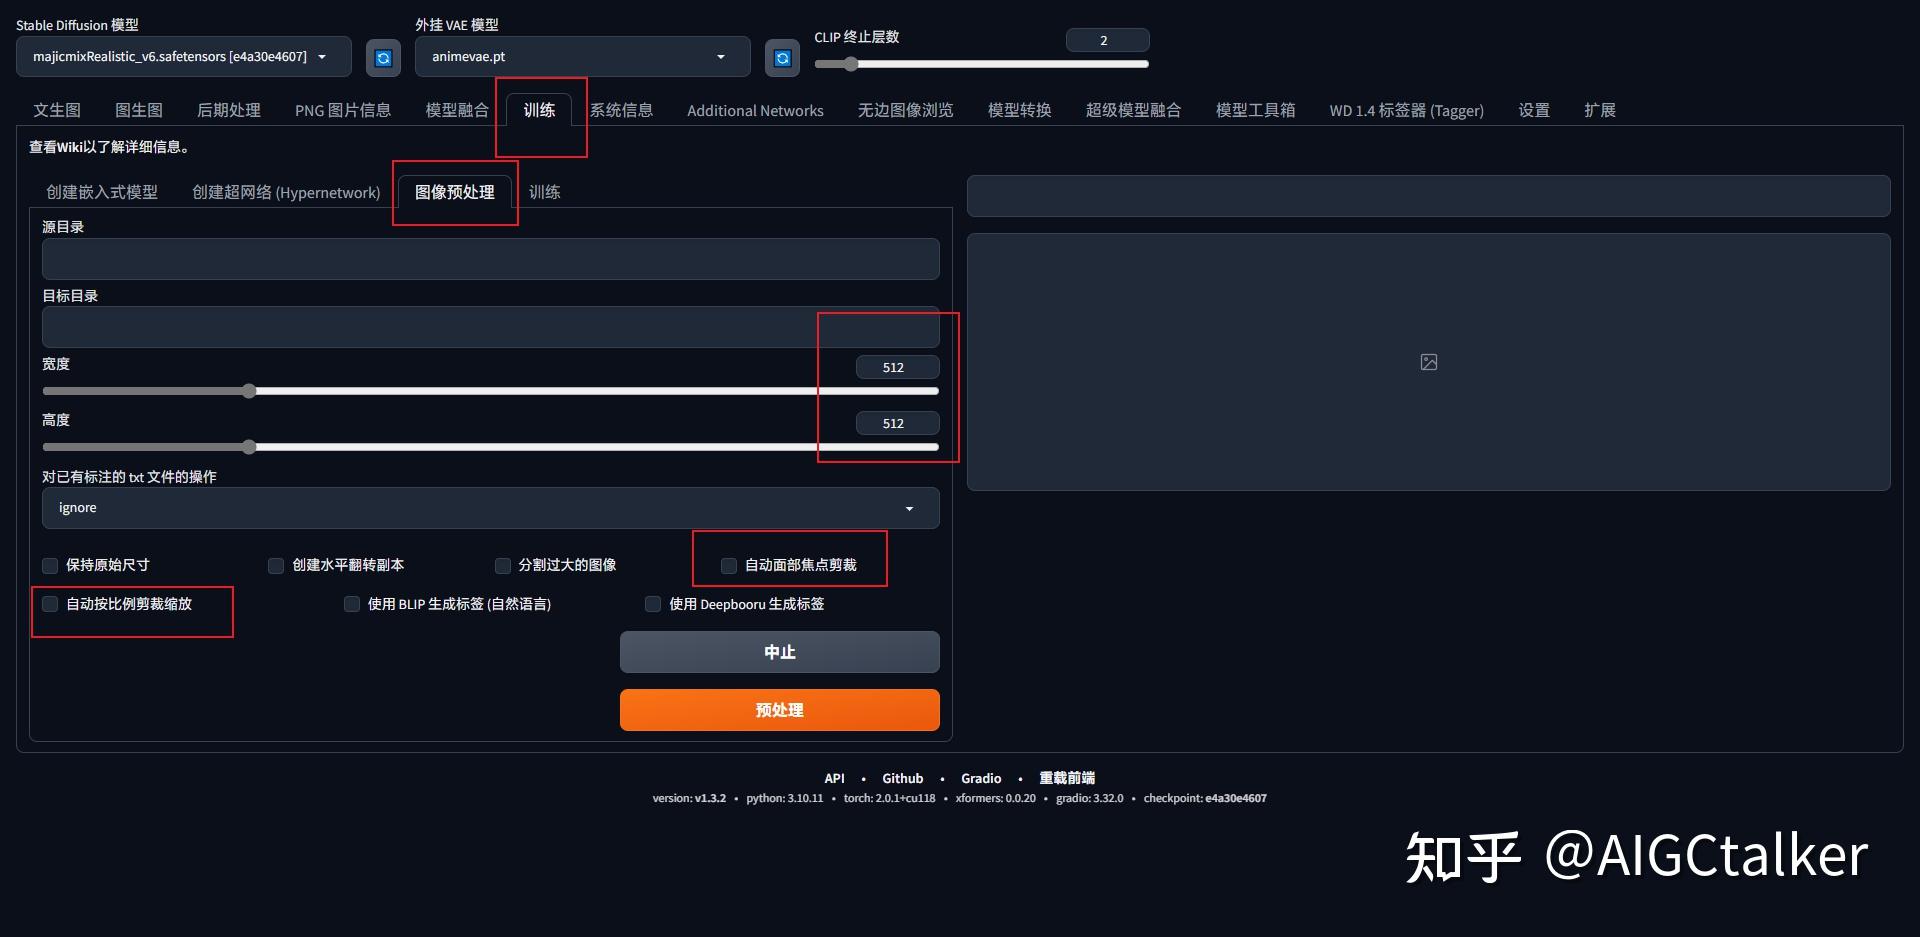
Task: Check 创建水平翻转副本 option
Action: point(275,566)
